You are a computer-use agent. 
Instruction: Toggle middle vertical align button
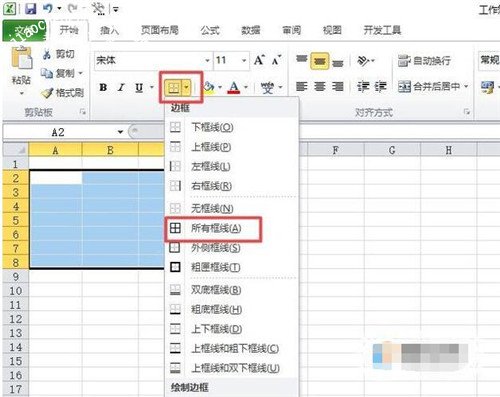[320, 61]
